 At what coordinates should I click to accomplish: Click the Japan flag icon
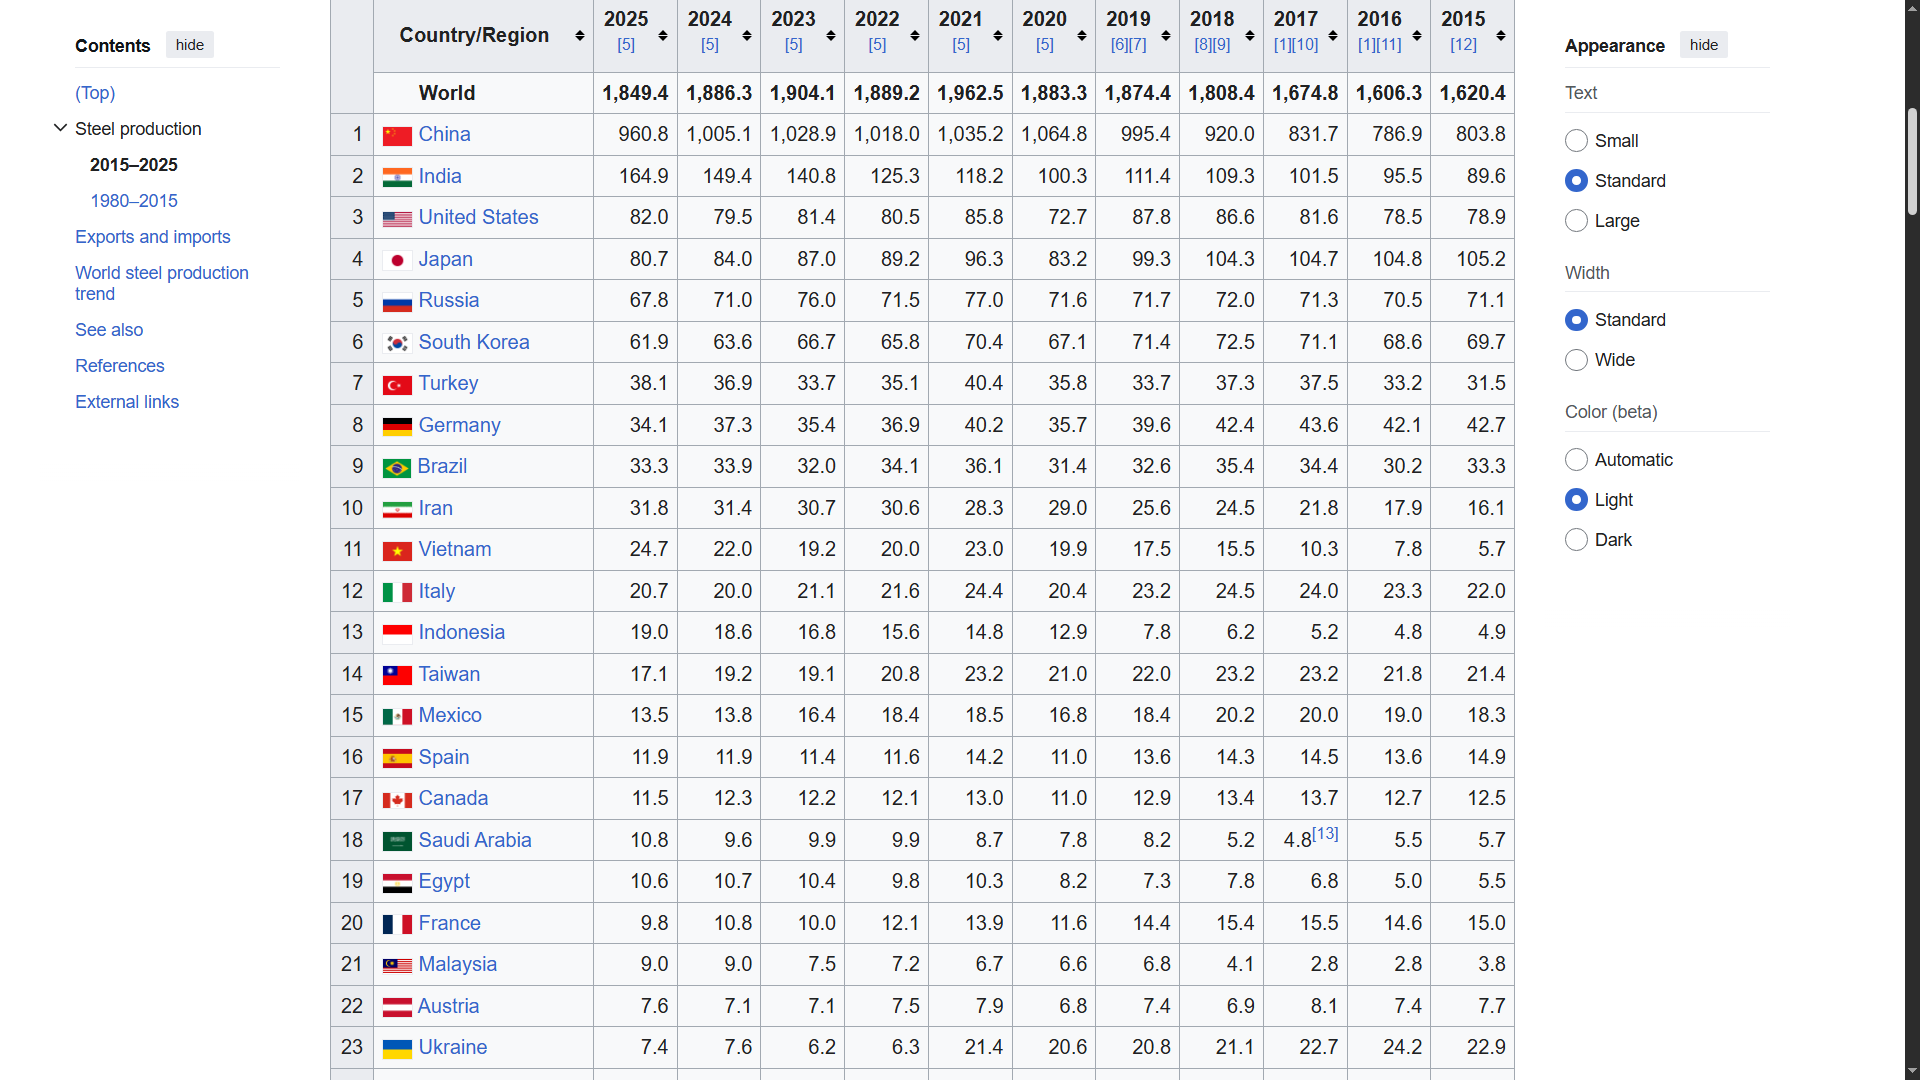click(x=397, y=260)
